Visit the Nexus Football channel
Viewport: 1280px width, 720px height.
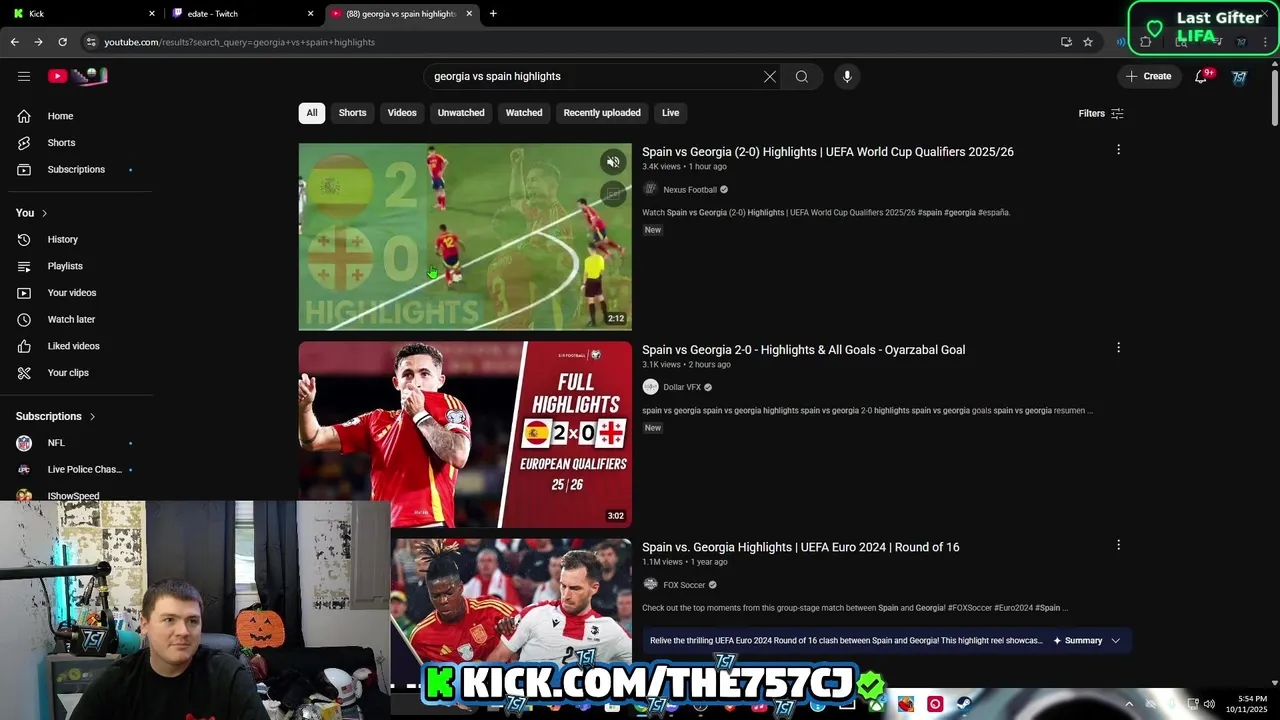[x=690, y=190]
